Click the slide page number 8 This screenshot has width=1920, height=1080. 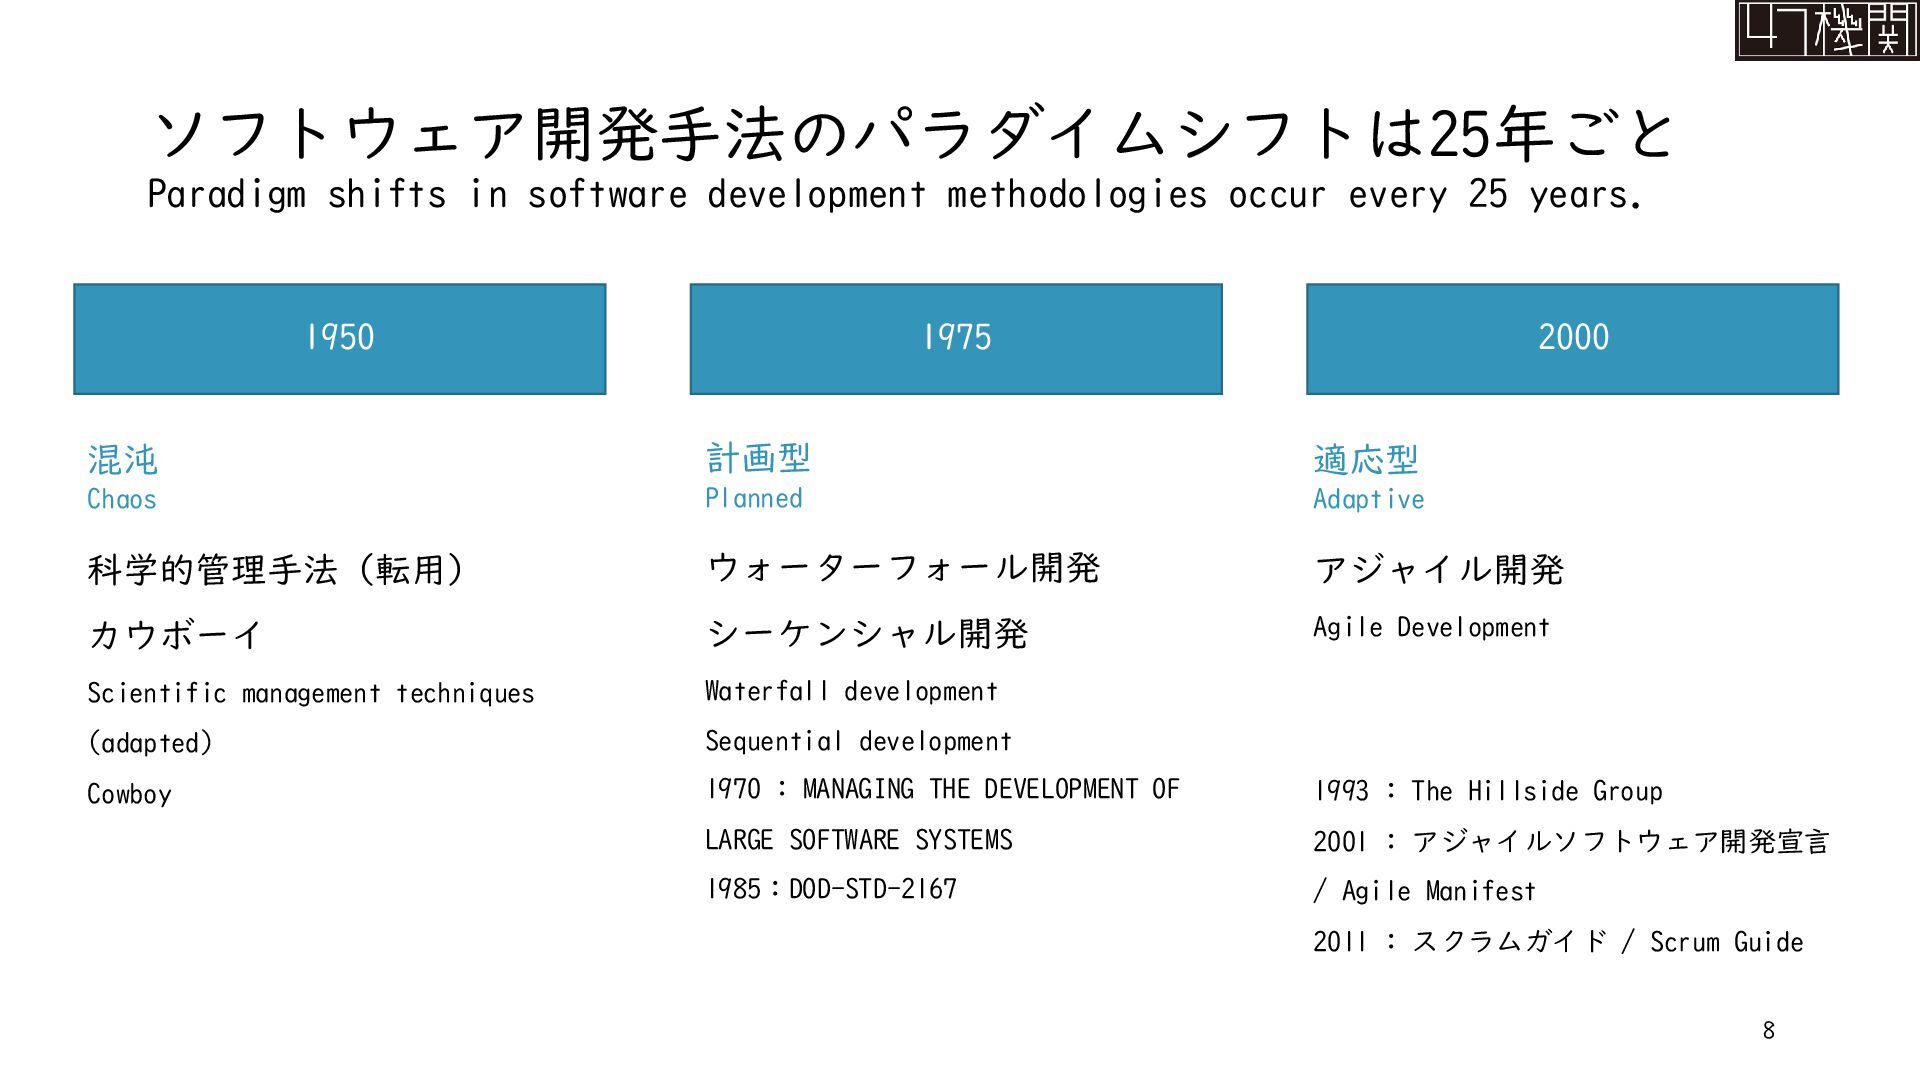[1769, 1030]
